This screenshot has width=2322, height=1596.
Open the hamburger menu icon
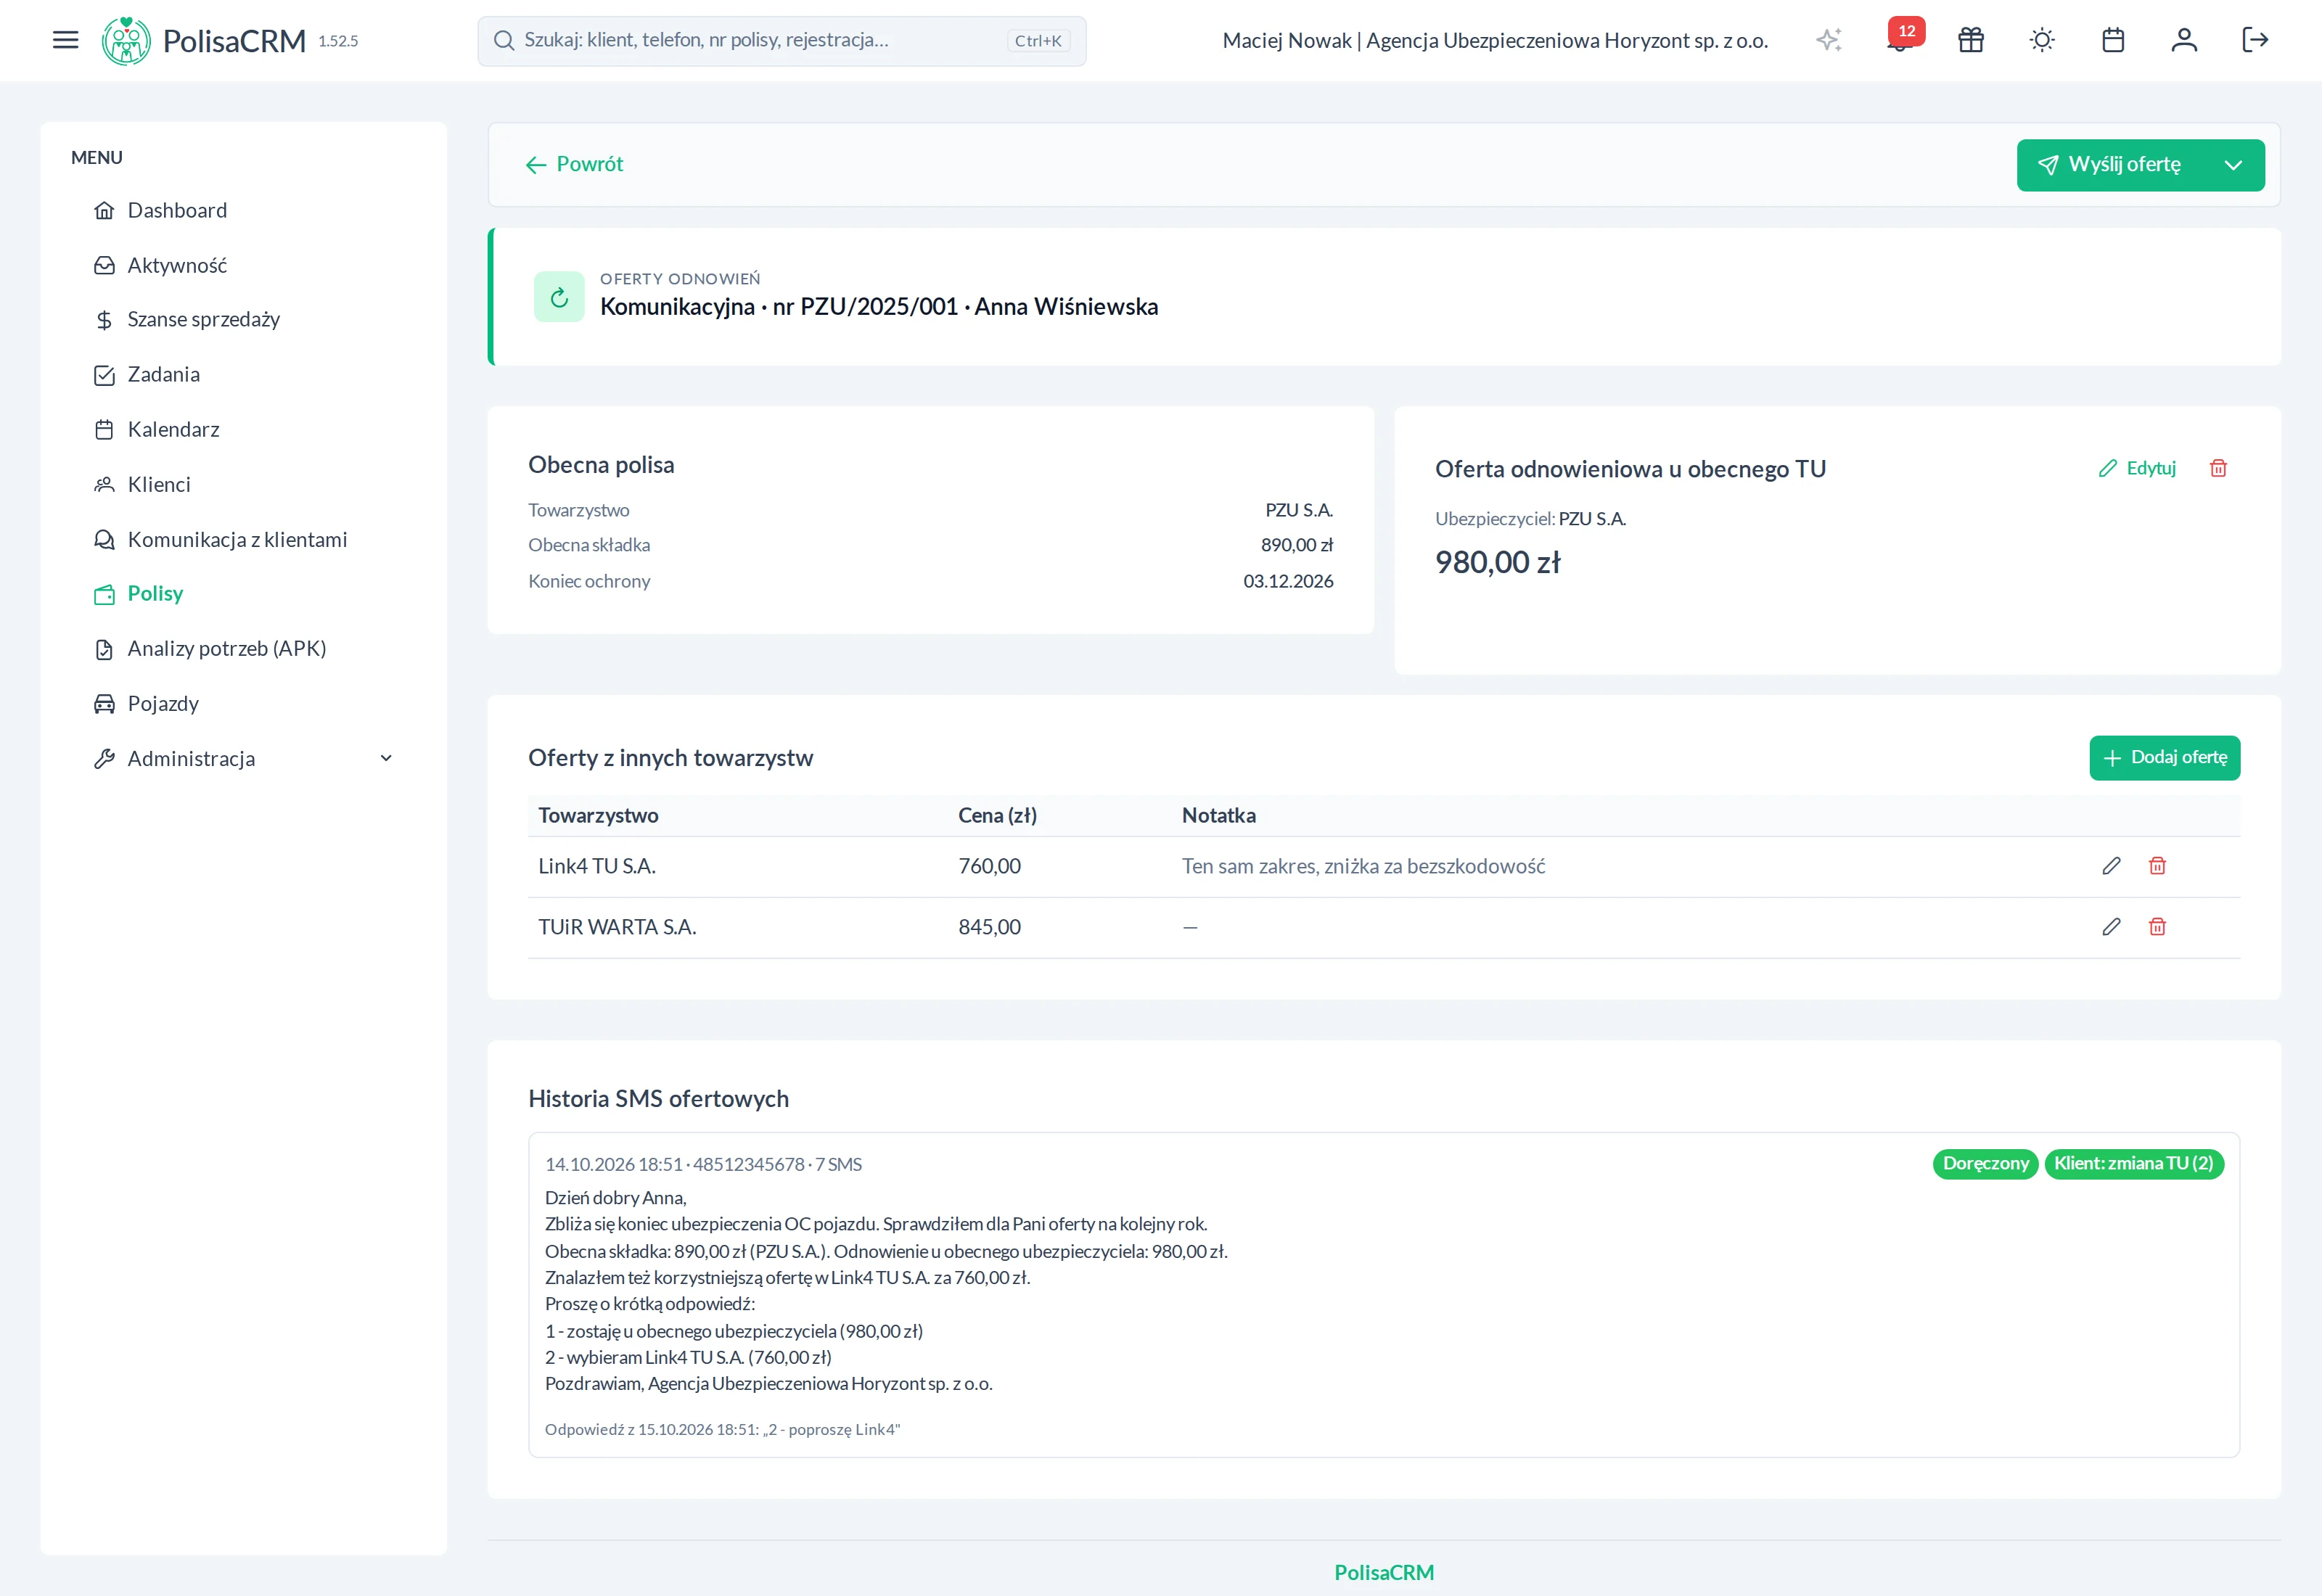click(65, 40)
